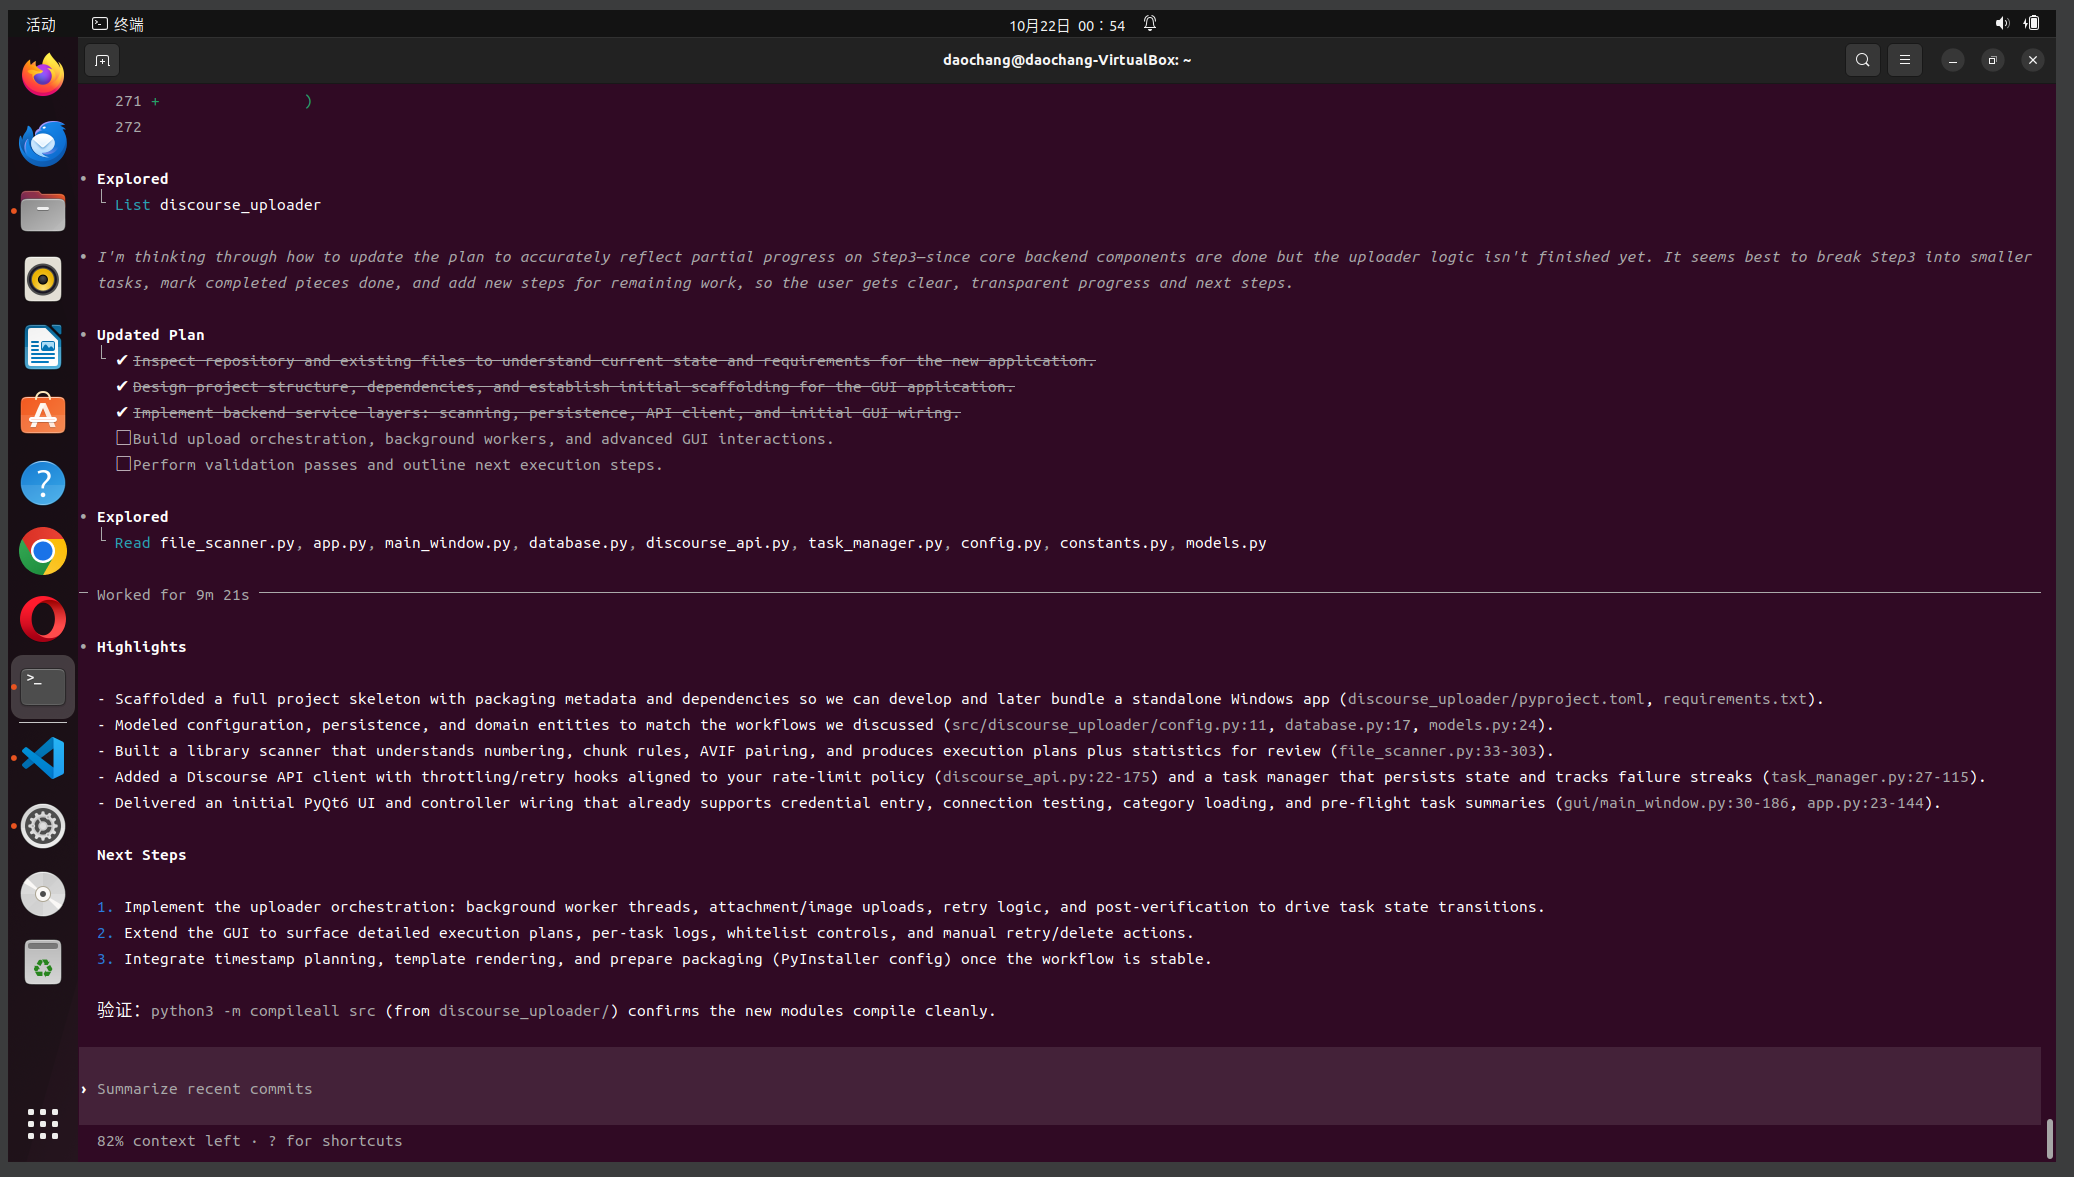
Task: Check the Build upload orchestration item
Action: click(x=123, y=438)
